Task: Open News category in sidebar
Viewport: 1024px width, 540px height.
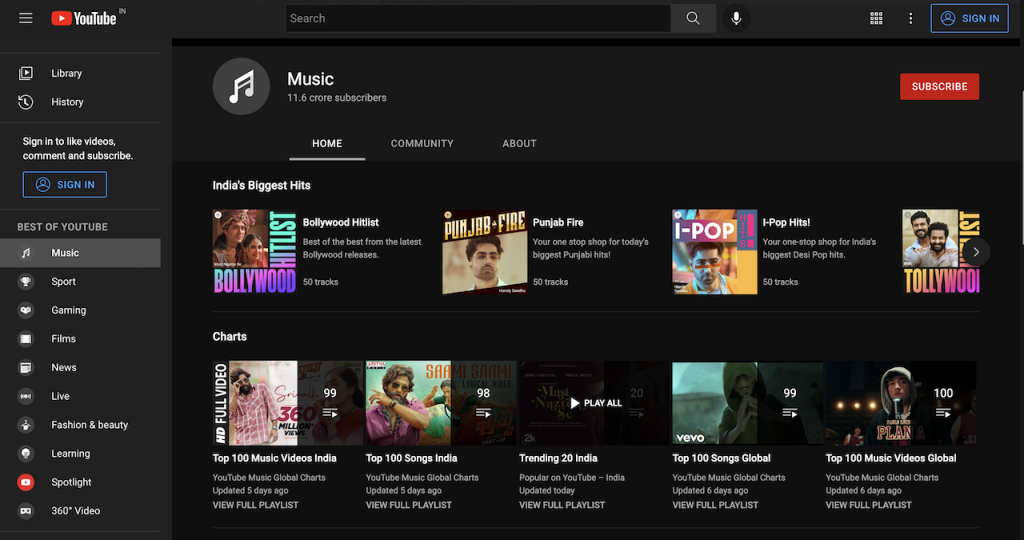Action: 80,368
